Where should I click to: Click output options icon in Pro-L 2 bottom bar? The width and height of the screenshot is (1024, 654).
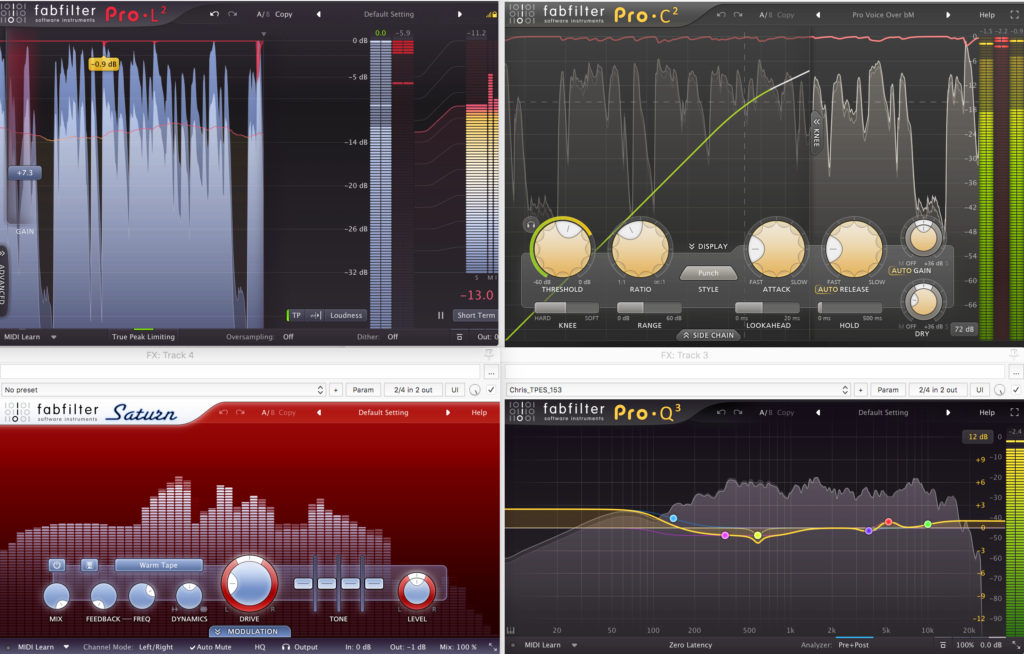(459, 337)
